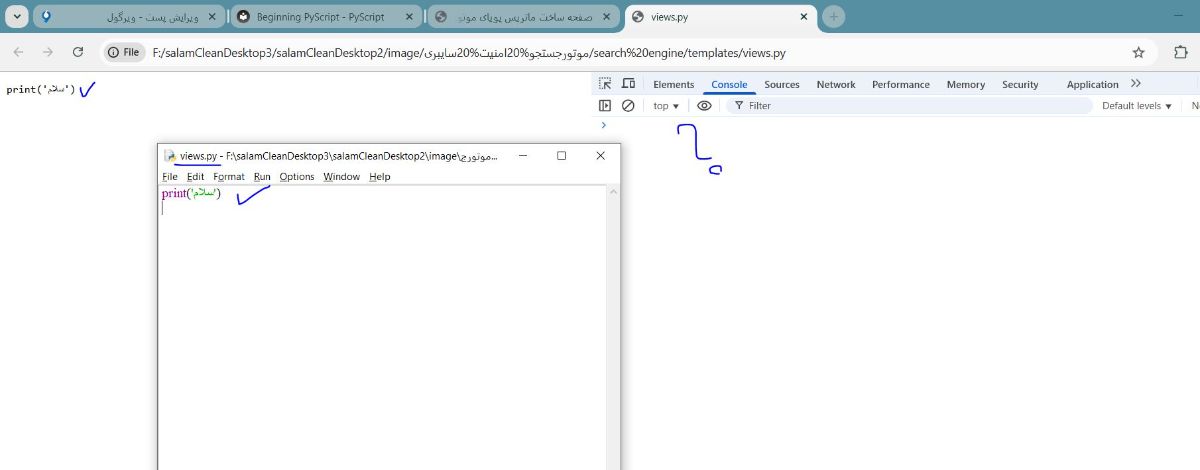Click the IDLE window Python icon
The height and width of the screenshot is (470, 1200).
click(171, 156)
